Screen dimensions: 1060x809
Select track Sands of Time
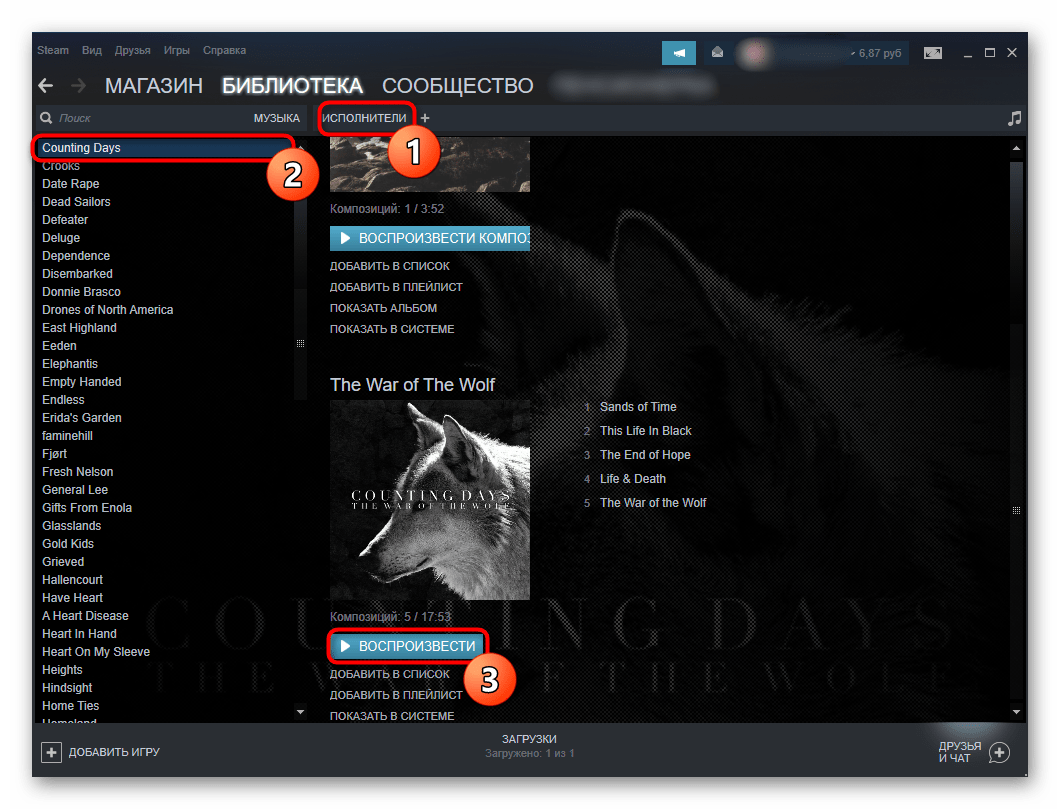[x=638, y=407]
